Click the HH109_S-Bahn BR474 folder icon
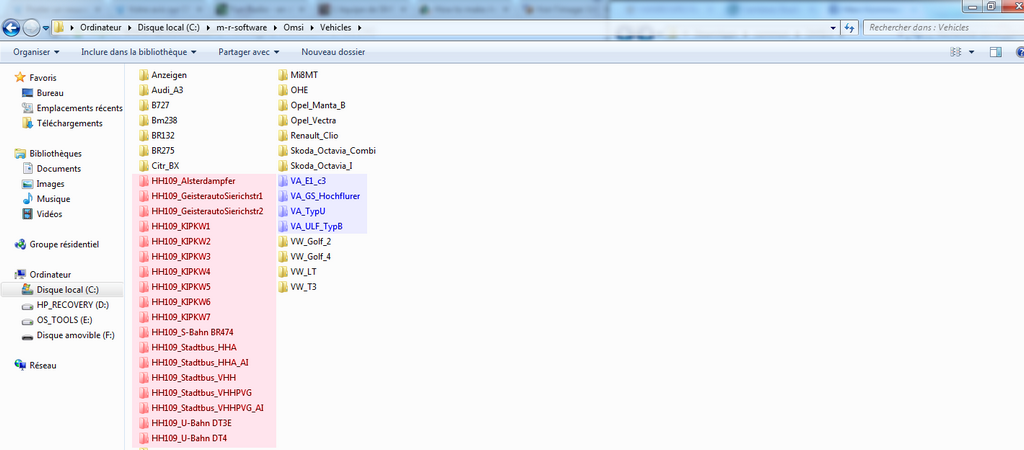Screen dimensions: 1024x450 coord(144,332)
